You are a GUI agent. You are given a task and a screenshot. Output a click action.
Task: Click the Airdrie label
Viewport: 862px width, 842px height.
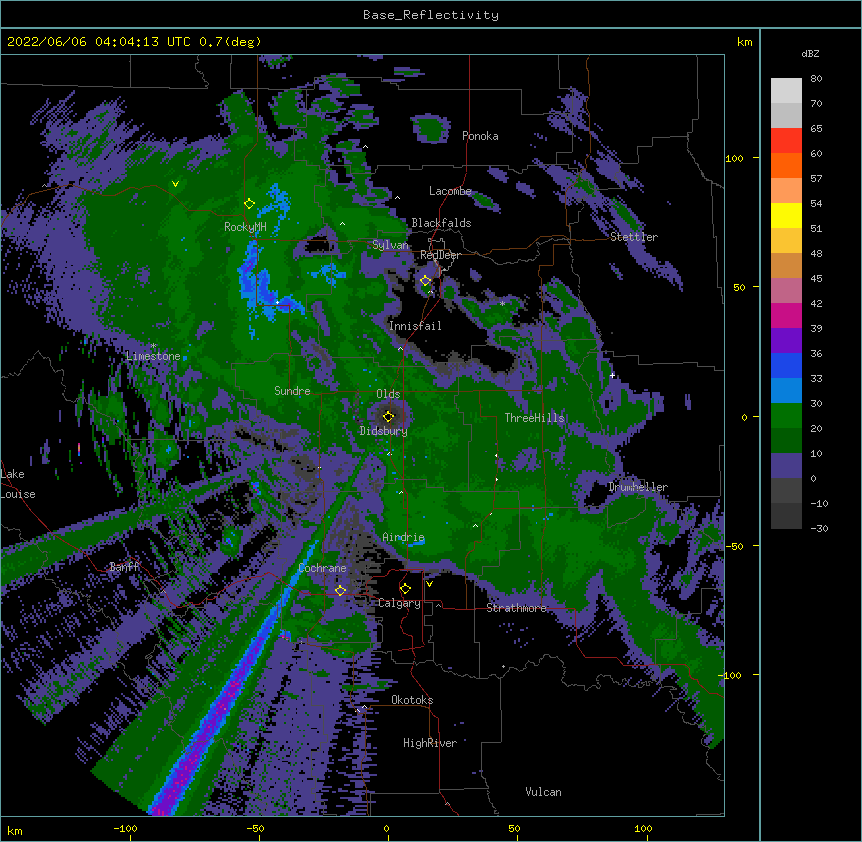403,537
